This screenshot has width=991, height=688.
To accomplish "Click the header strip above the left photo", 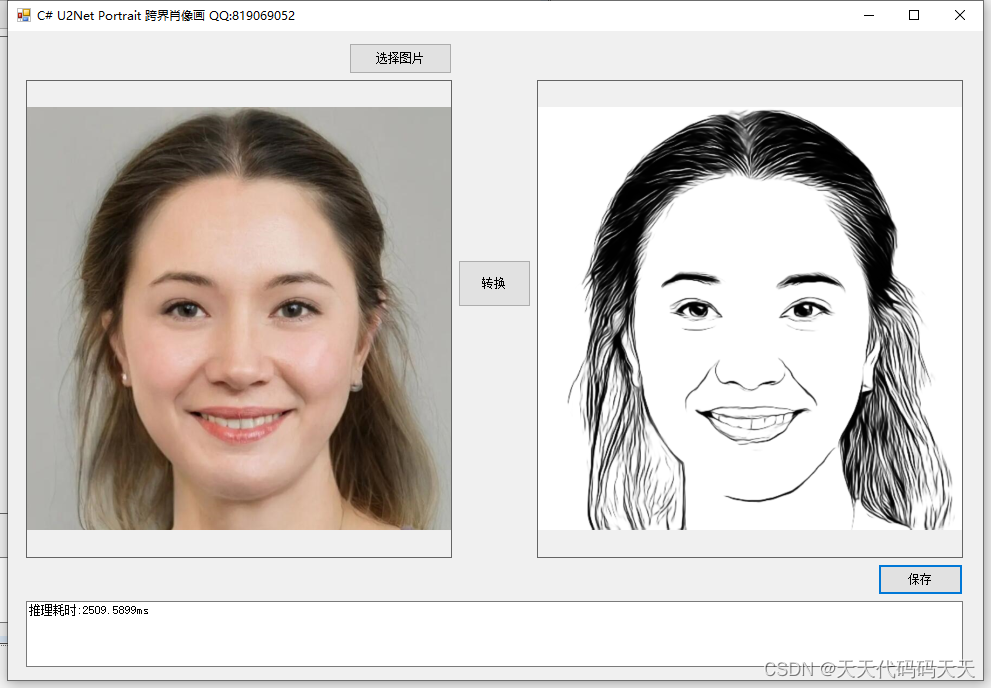I will coord(238,92).
